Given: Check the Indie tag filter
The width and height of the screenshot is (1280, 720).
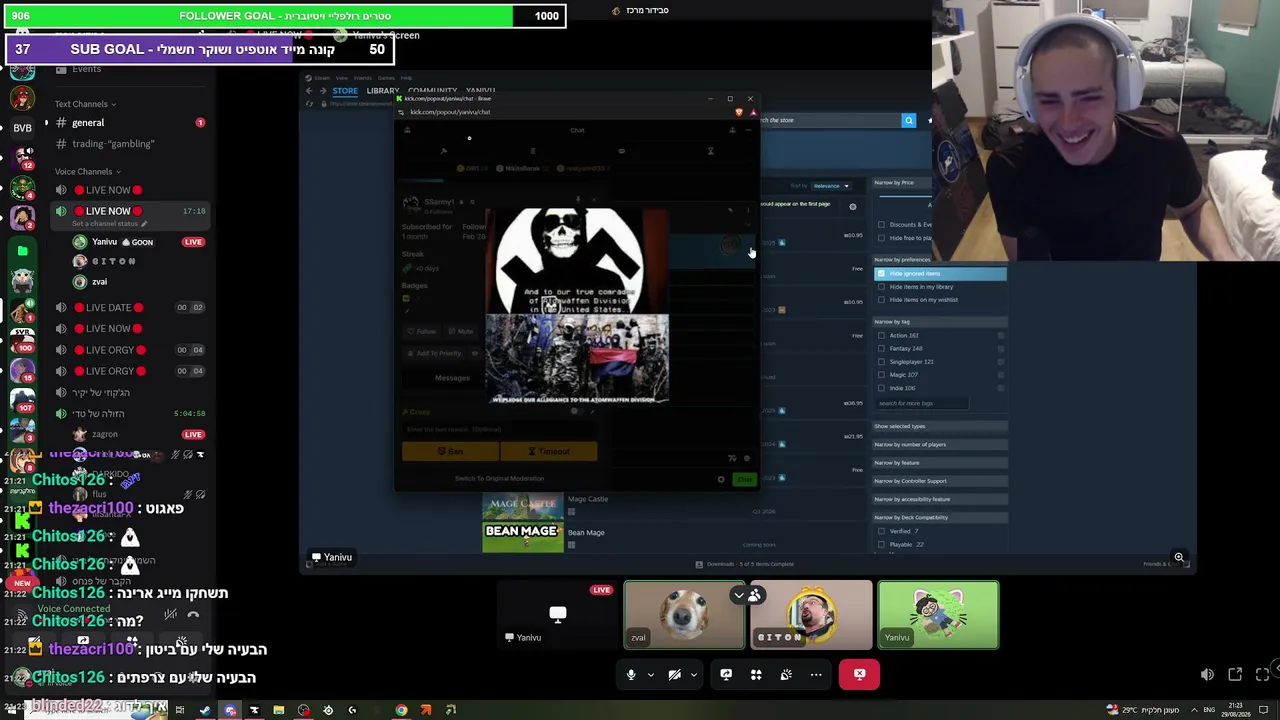Looking at the screenshot, I should coord(881,388).
